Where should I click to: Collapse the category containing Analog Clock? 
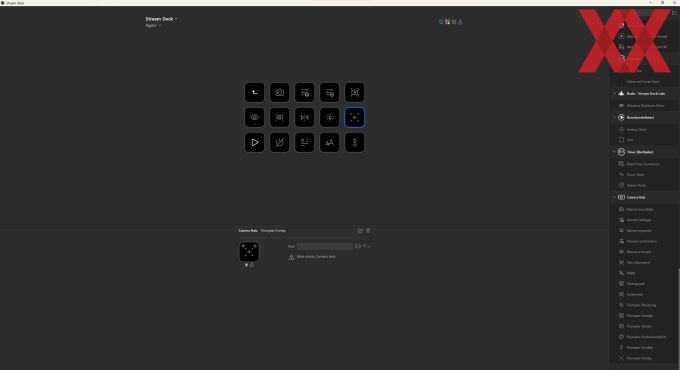click(x=614, y=118)
